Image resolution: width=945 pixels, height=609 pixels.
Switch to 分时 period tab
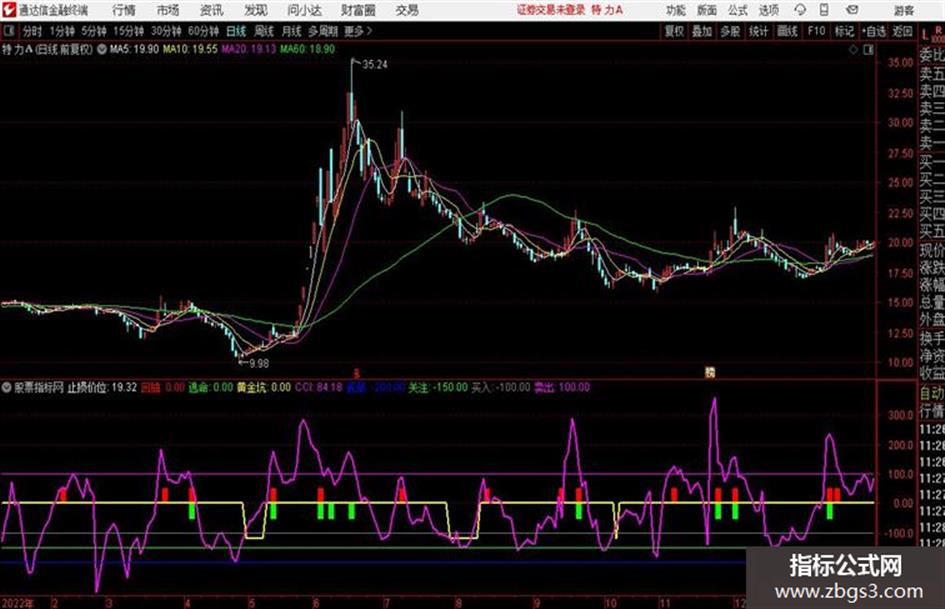tap(33, 31)
